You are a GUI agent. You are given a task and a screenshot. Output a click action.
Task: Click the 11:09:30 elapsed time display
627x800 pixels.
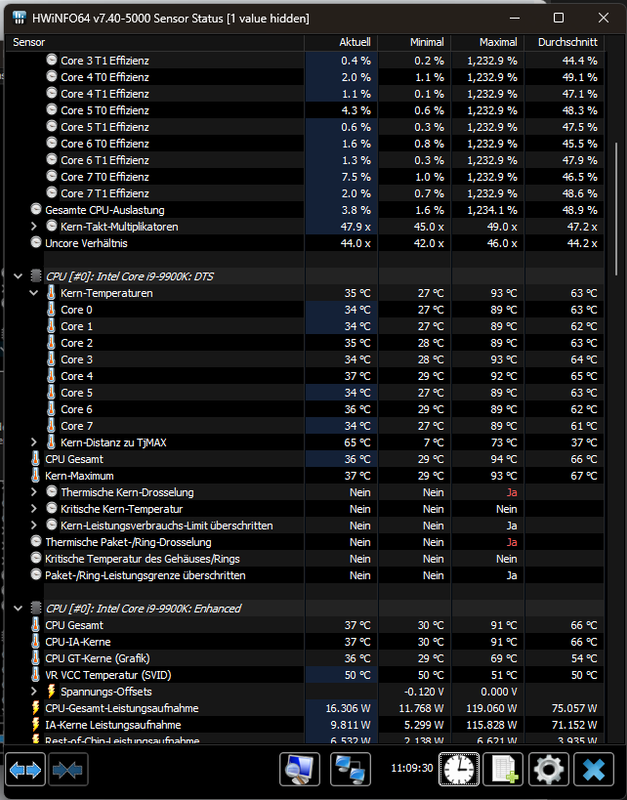click(412, 768)
